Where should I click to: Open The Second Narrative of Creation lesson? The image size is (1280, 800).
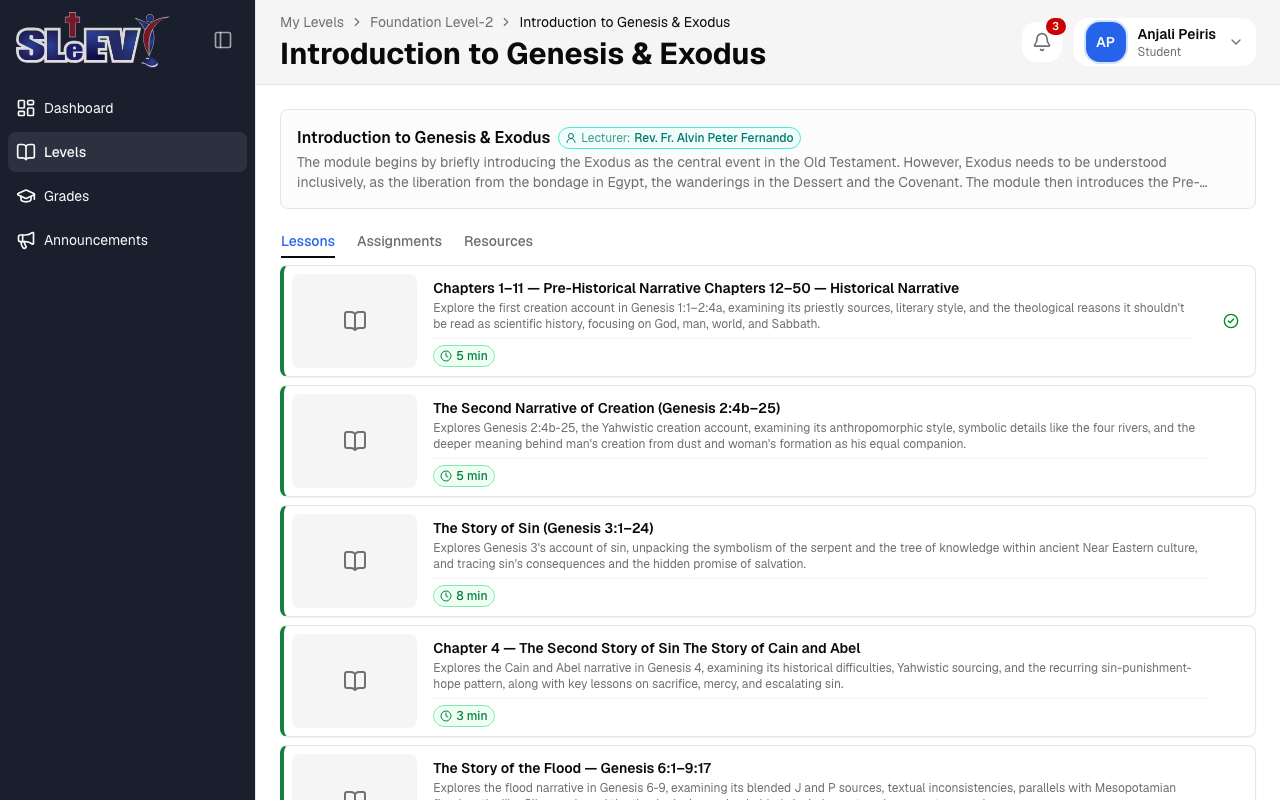pos(606,408)
